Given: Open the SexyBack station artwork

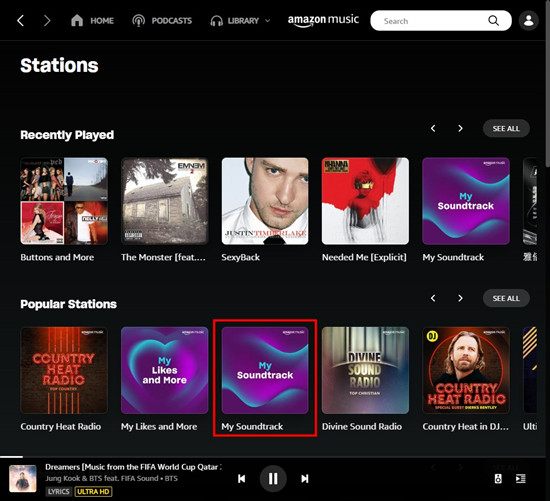Looking at the screenshot, I should point(265,201).
